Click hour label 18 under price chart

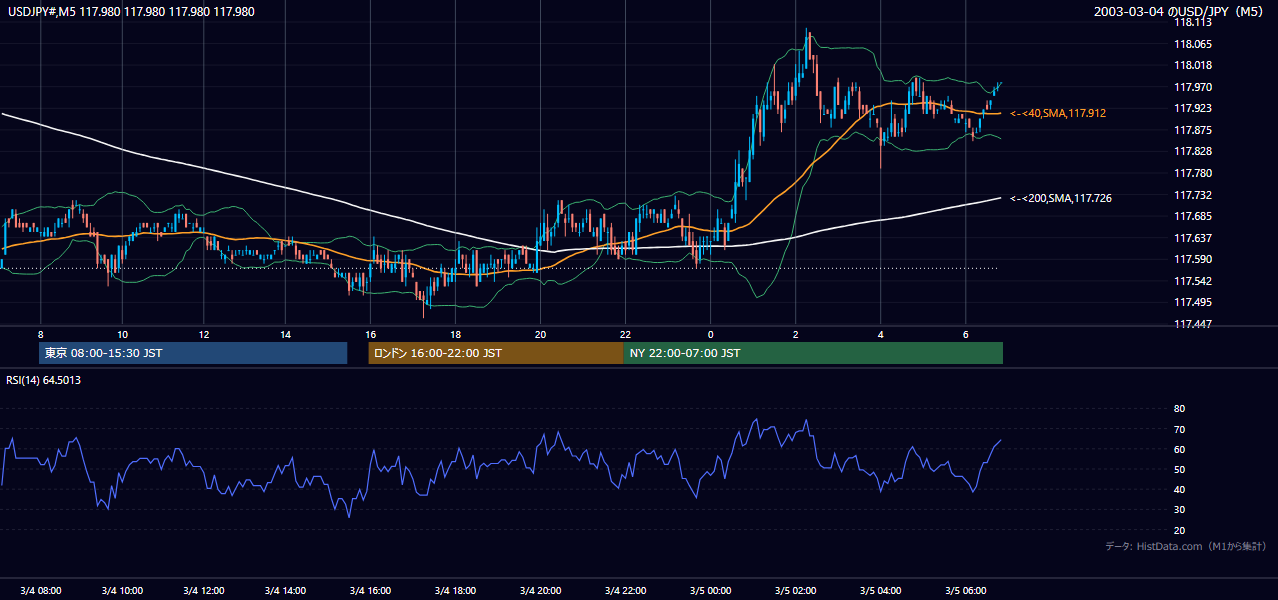pos(455,334)
